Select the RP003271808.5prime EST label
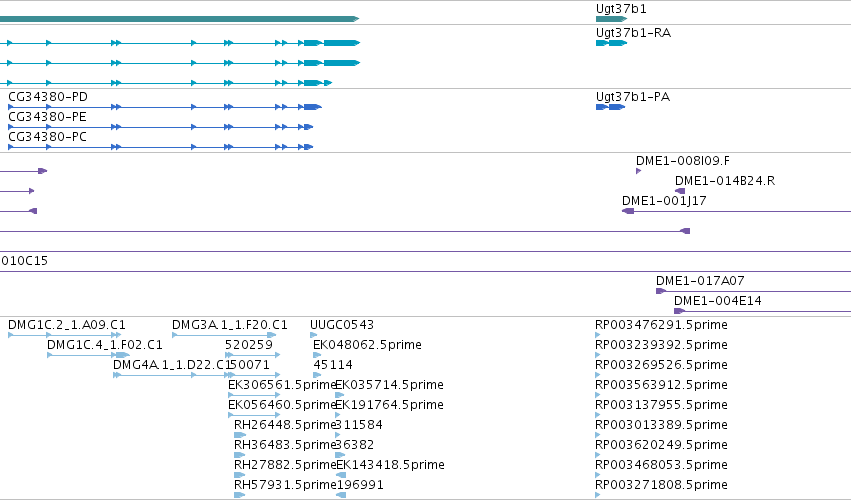851x500 pixels. 661,485
